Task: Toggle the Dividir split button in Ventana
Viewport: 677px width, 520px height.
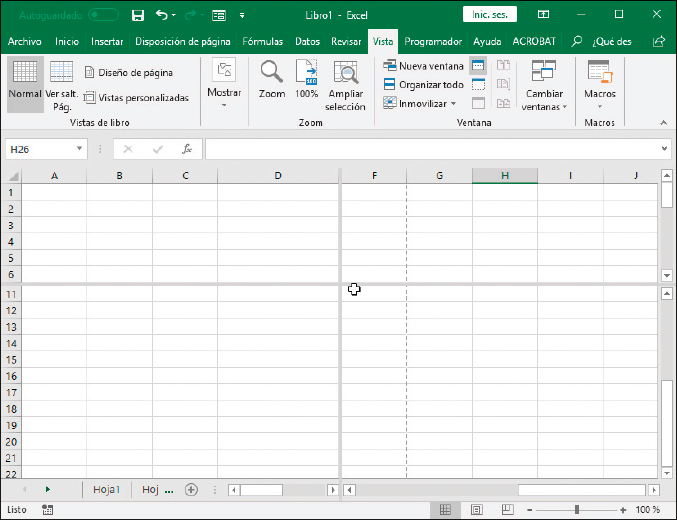Action: 478,65
